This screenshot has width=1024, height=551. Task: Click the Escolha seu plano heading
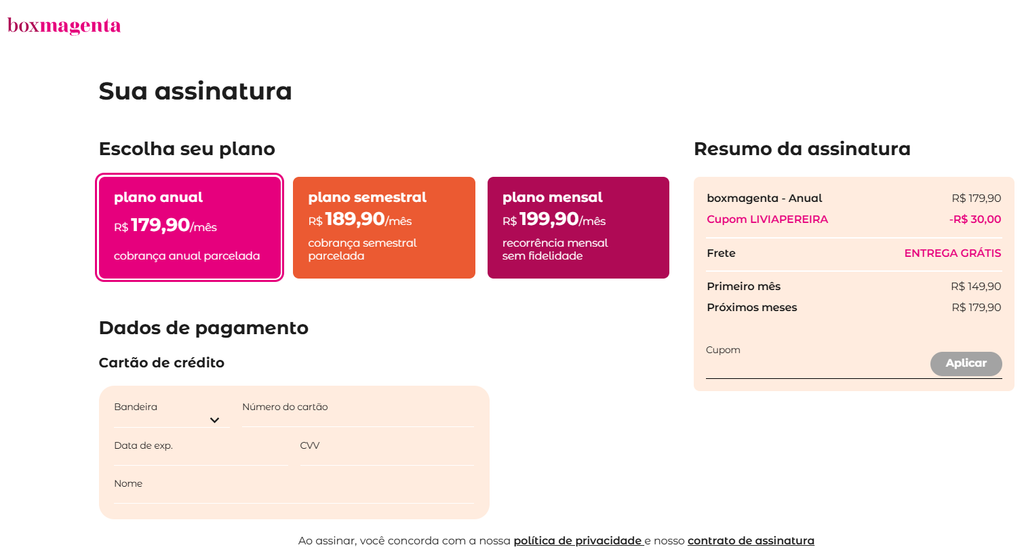187,149
